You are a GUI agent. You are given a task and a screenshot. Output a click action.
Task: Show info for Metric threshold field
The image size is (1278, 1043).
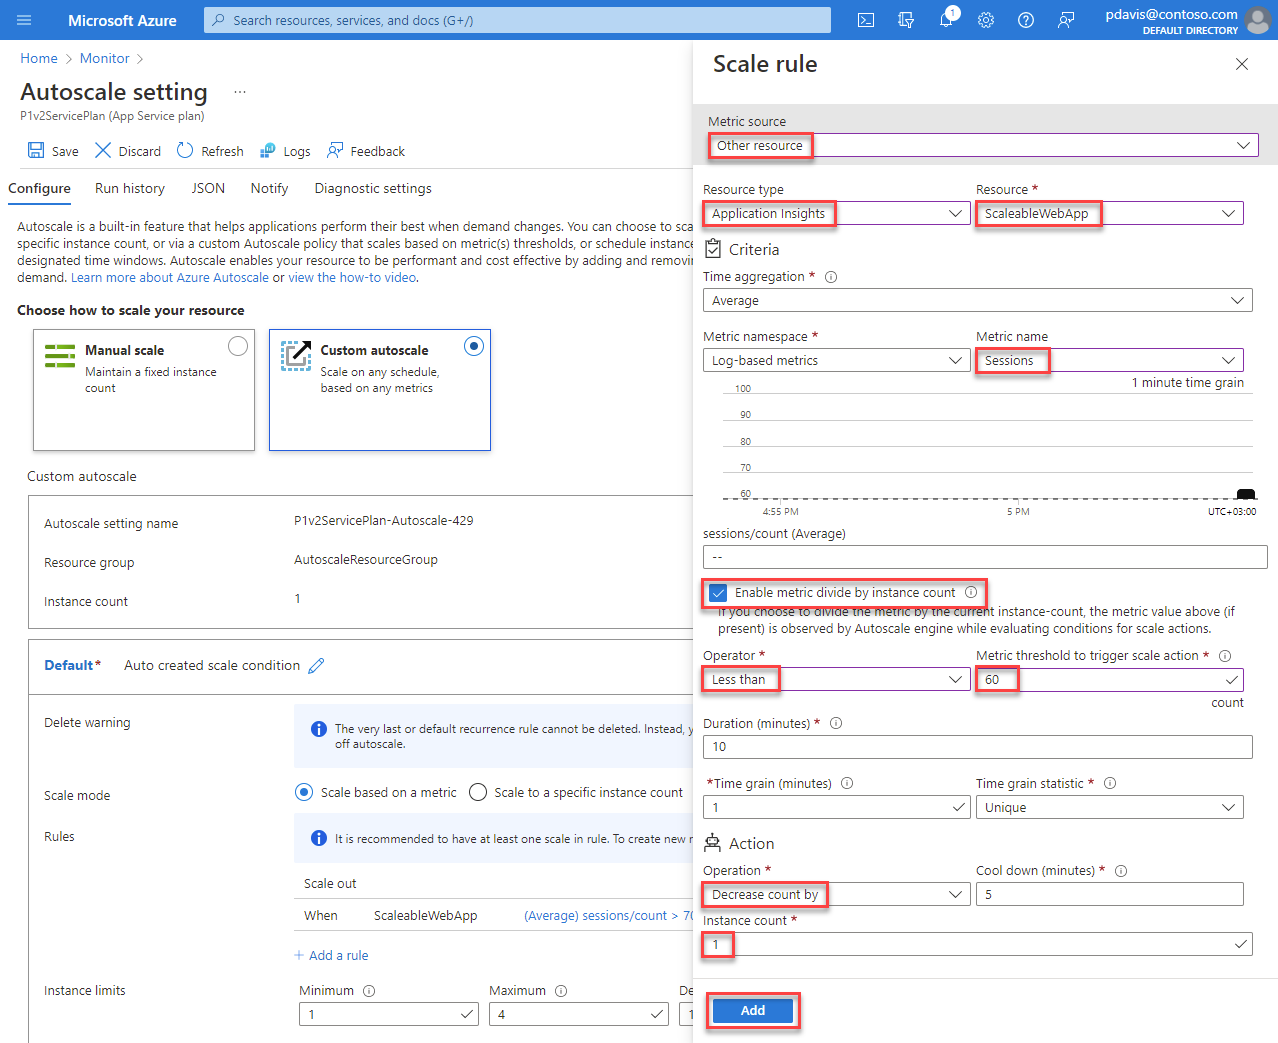[1225, 656]
